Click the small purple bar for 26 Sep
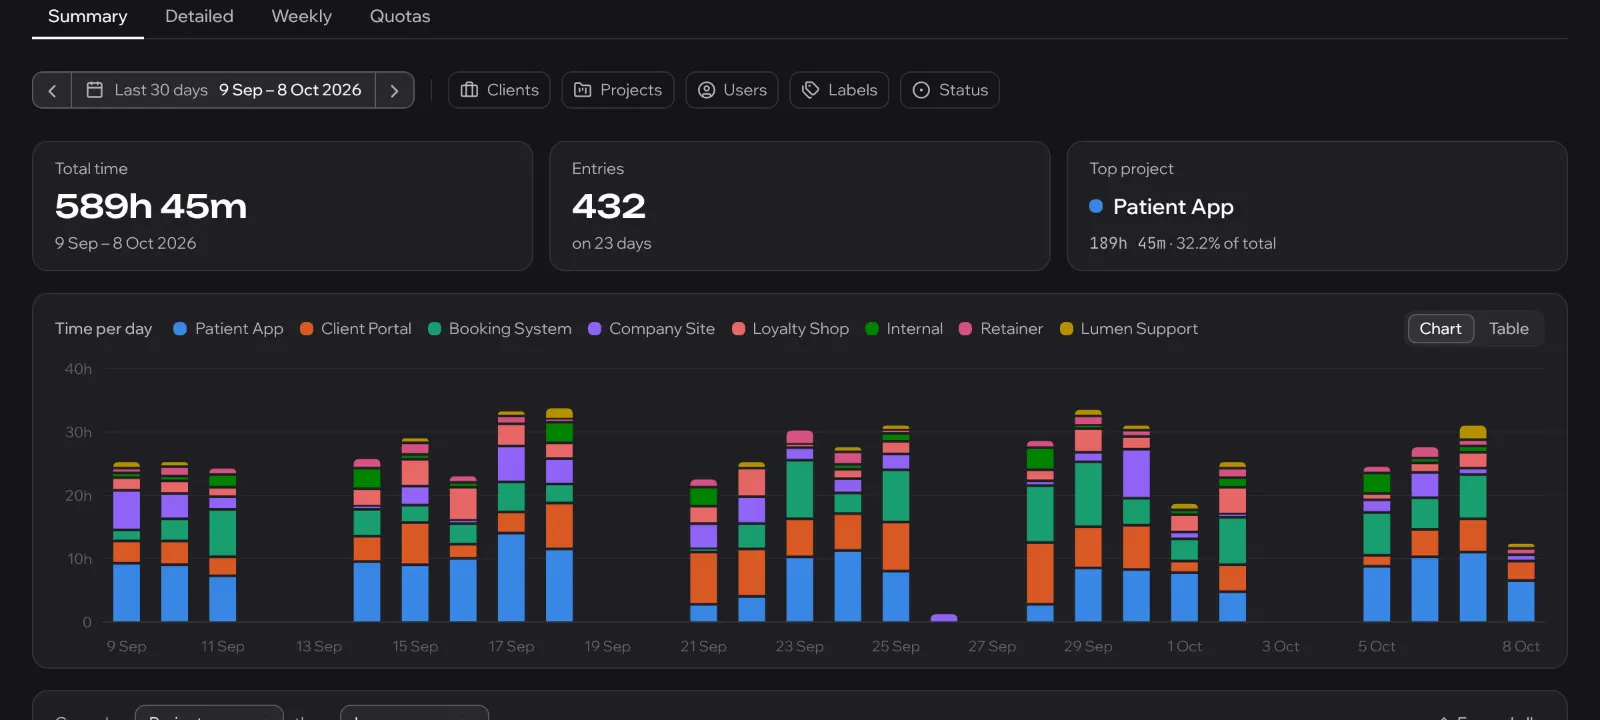Image resolution: width=1600 pixels, height=720 pixels. coord(944,618)
